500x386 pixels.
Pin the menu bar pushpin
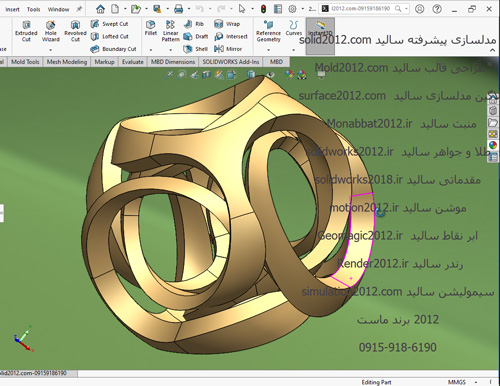[x=79, y=9]
